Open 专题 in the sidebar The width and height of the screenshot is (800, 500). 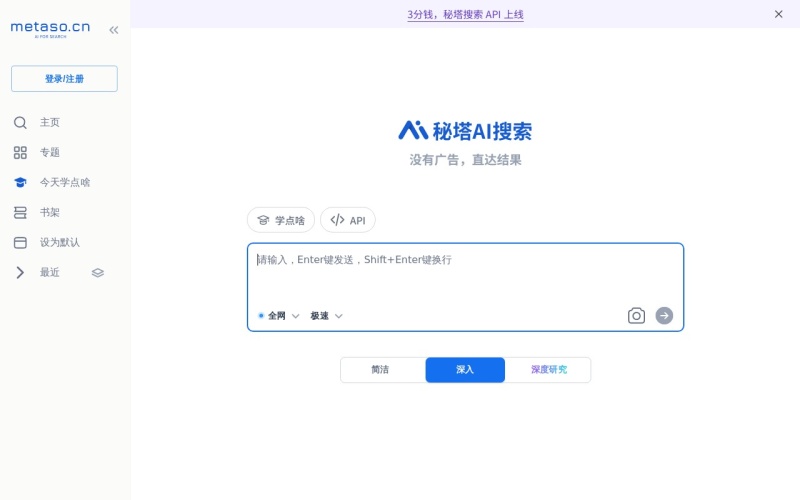pos(49,153)
